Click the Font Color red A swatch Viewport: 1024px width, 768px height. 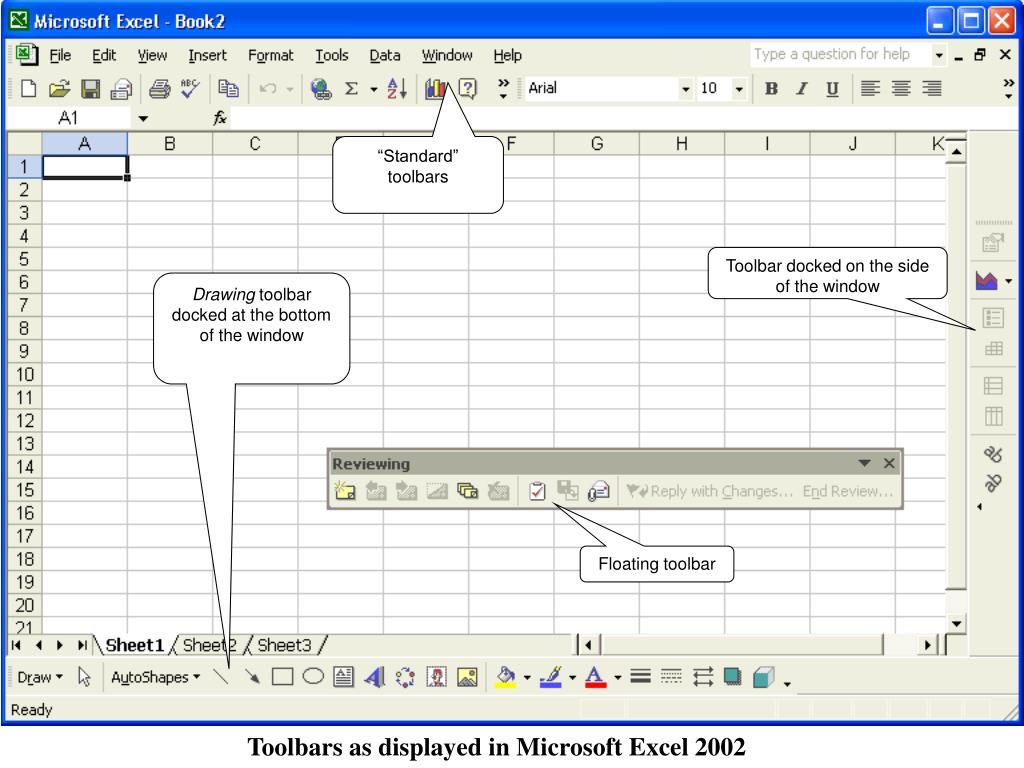(x=595, y=677)
